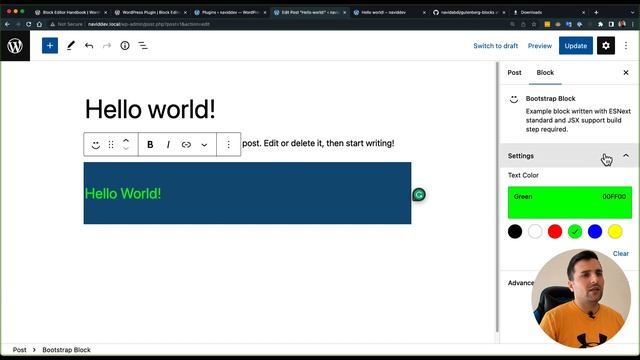Go back in the browser
The image size is (640, 360).
tap(7, 24)
